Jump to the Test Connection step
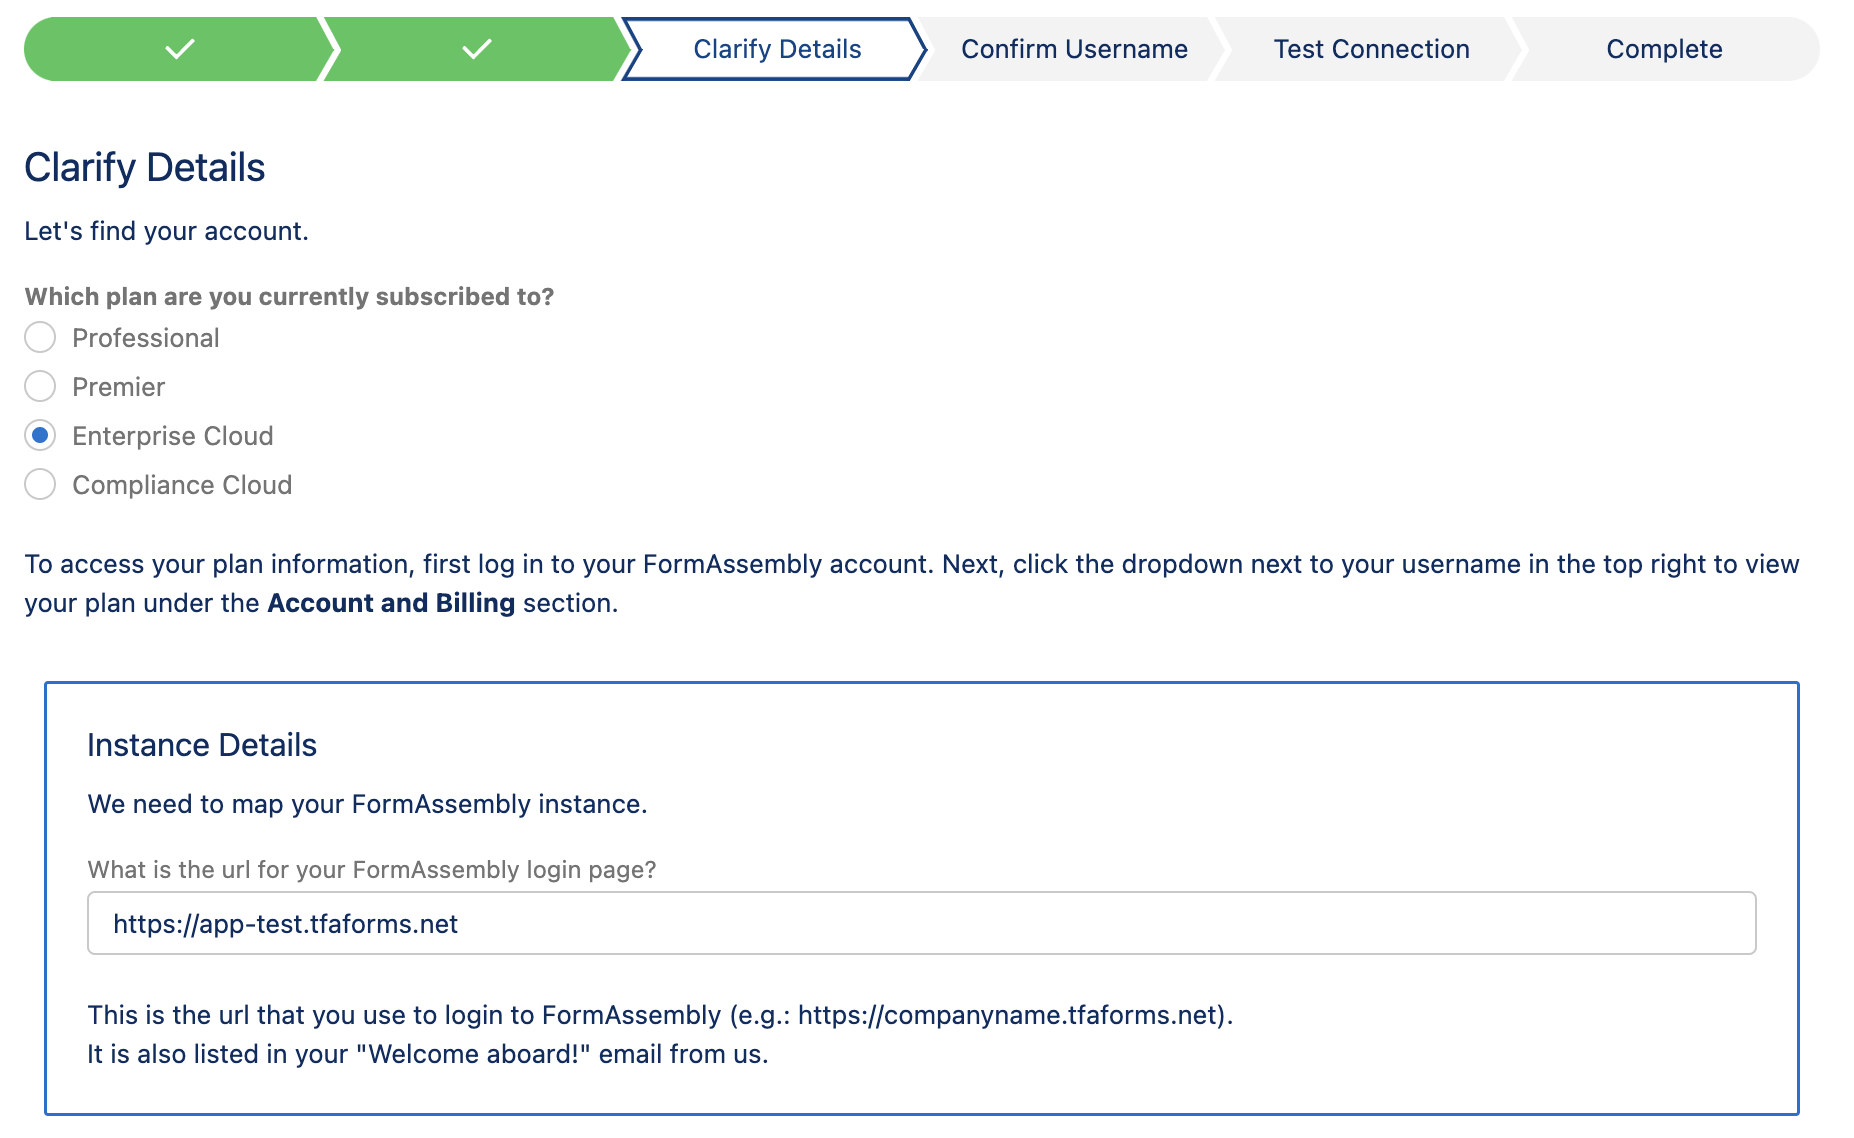Screen dimensions: 1854x1138 tap(1371, 49)
